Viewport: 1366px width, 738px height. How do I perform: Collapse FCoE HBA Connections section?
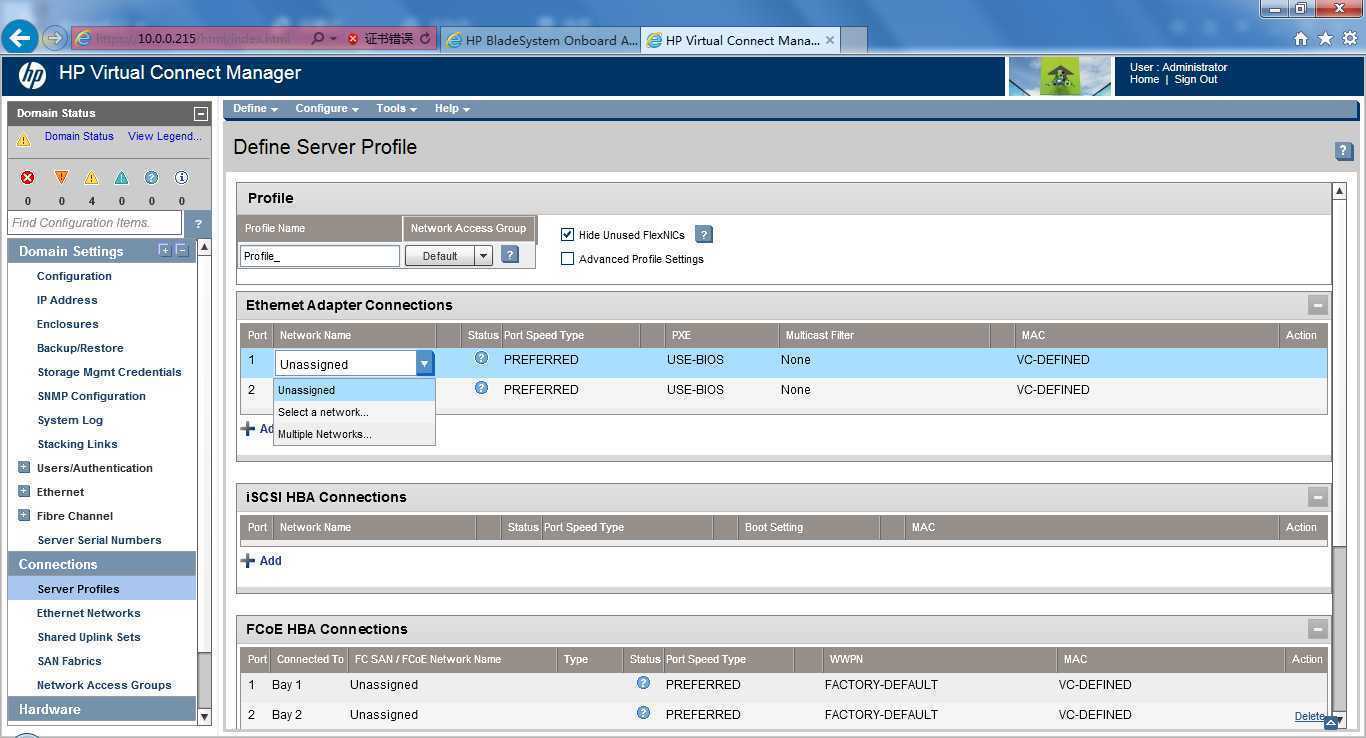click(x=1318, y=629)
